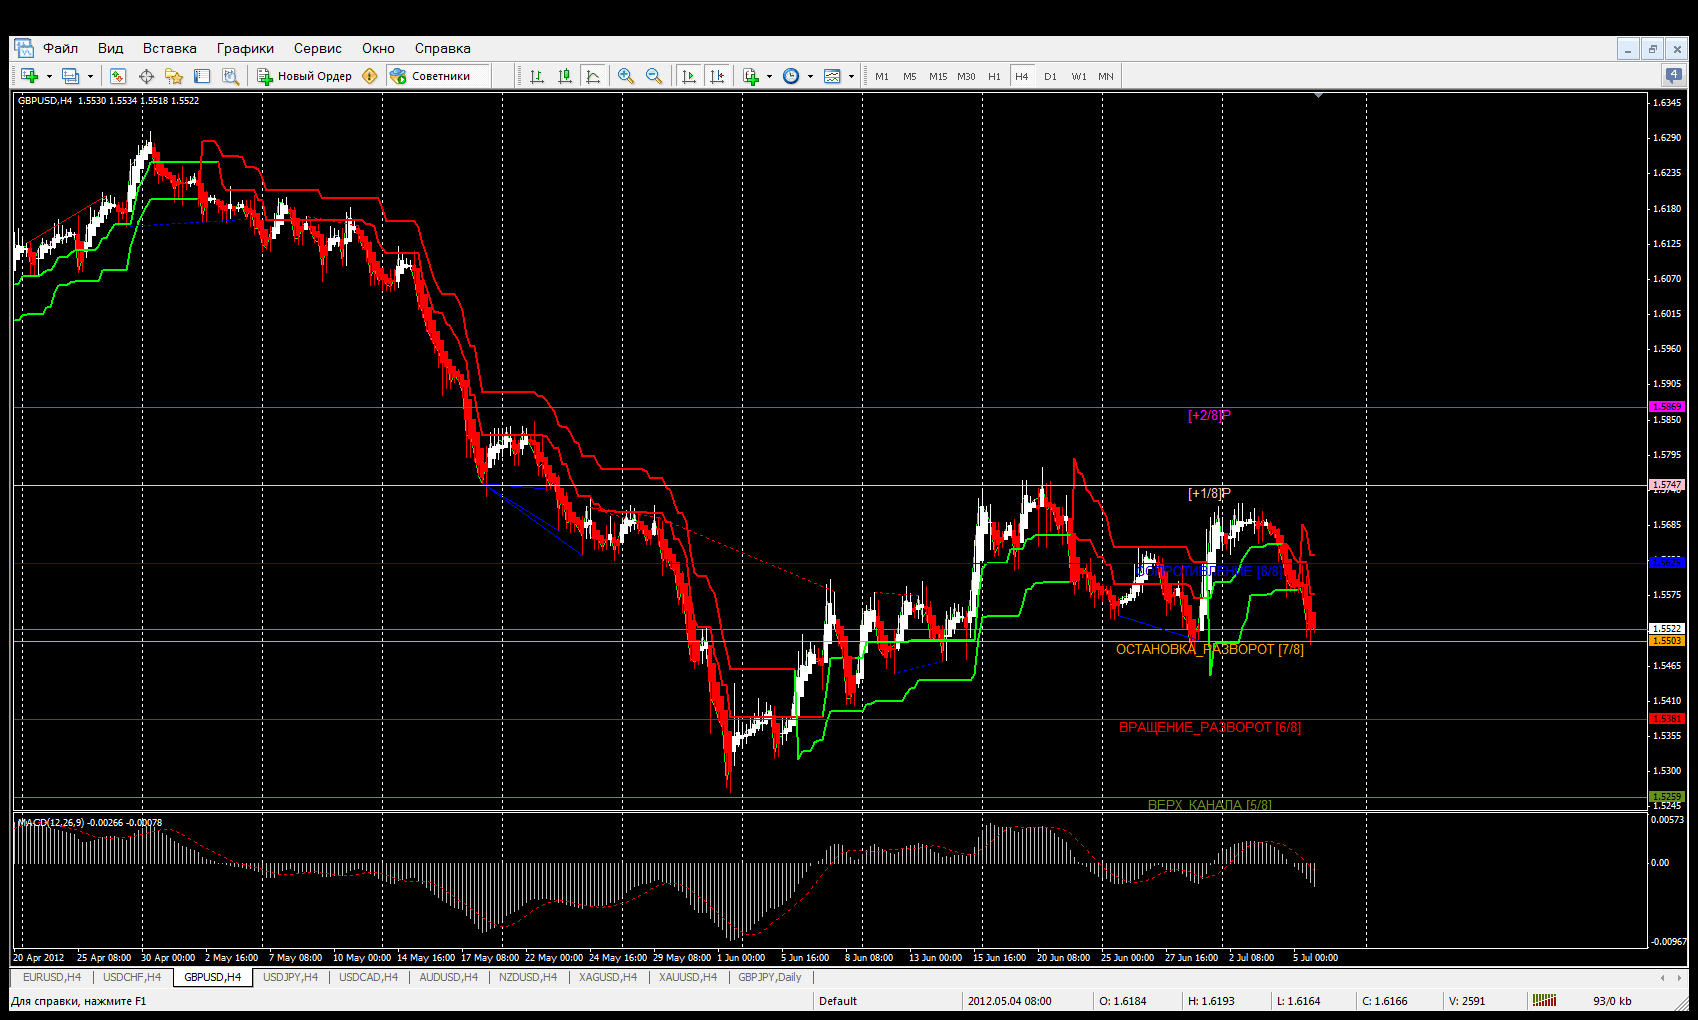Open the Navigator favorites panel
1698x1020 pixels.
coord(174,76)
